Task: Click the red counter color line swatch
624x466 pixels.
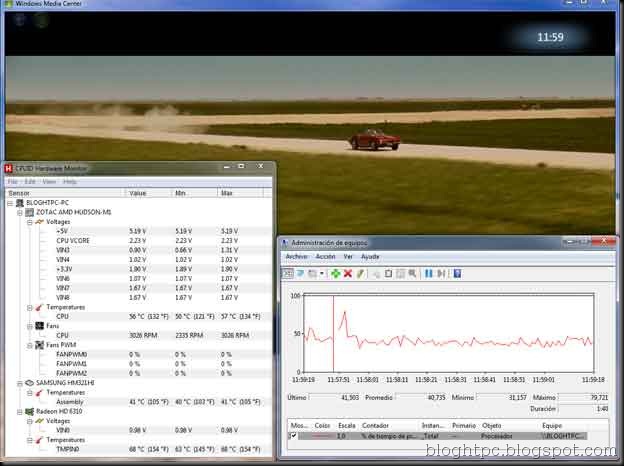Action: coord(322,436)
